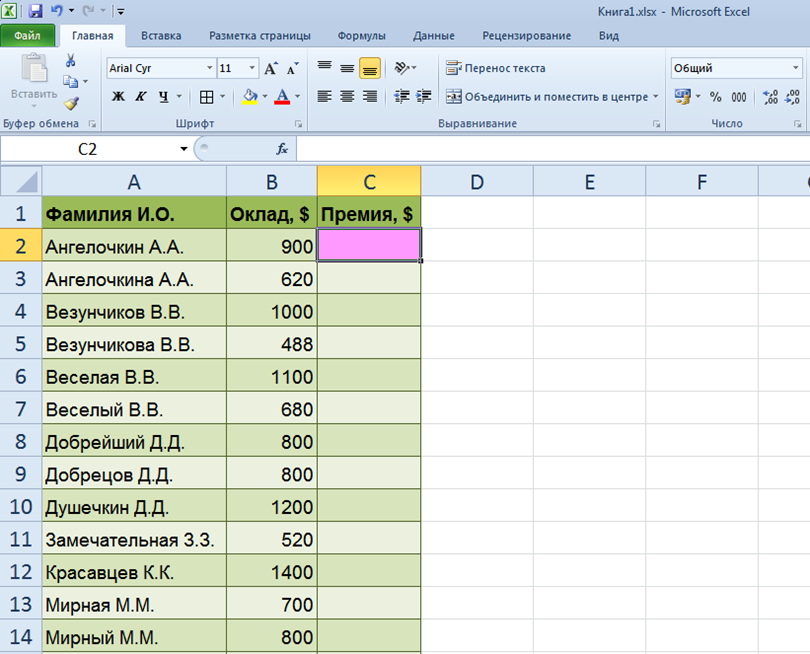Toggle bold formatting (Ж)
Image resolution: width=810 pixels, height=654 pixels.
pos(118,97)
